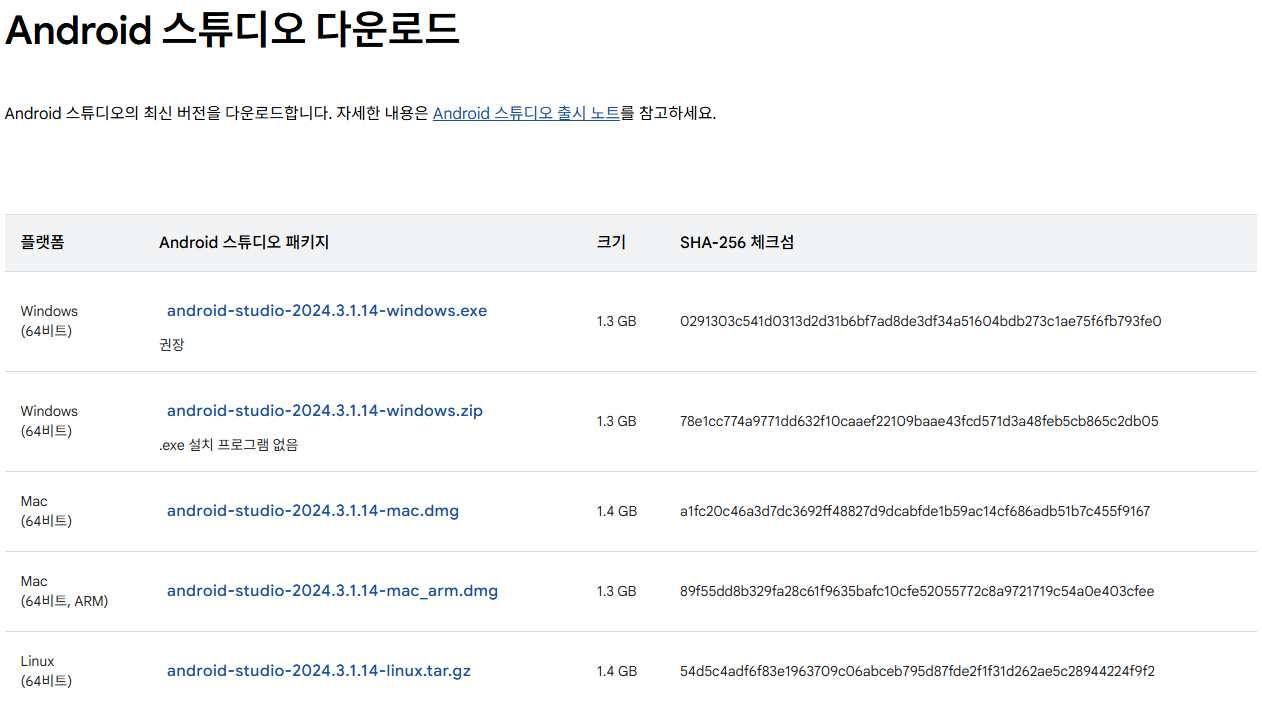1262x710 pixels.
Task: Click the Windows (64비트) cell in the .zip row
Action: click(x=49, y=421)
